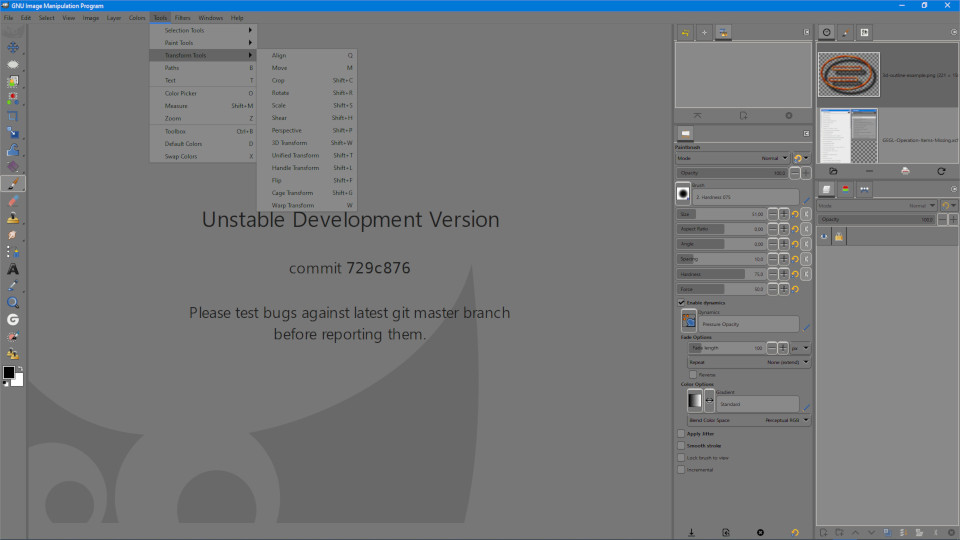Select the Eraser tool in toolbox
960x540 pixels.
pos(13,201)
